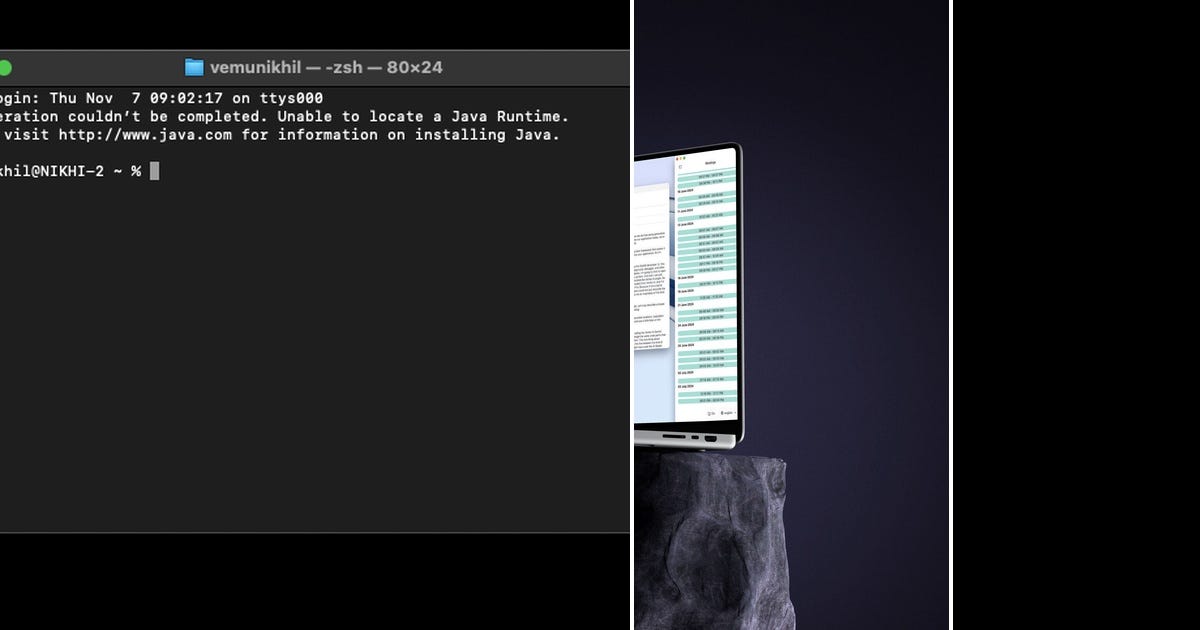Click the small counter icon at the panel's bottom left
This screenshot has height=630, width=1200.
[708, 412]
